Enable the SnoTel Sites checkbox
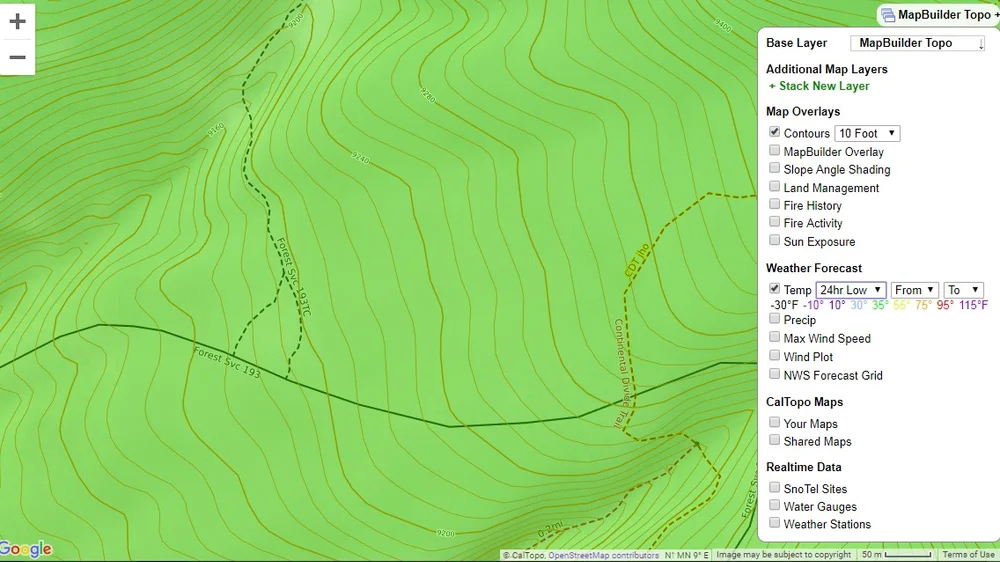 [774, 487]
